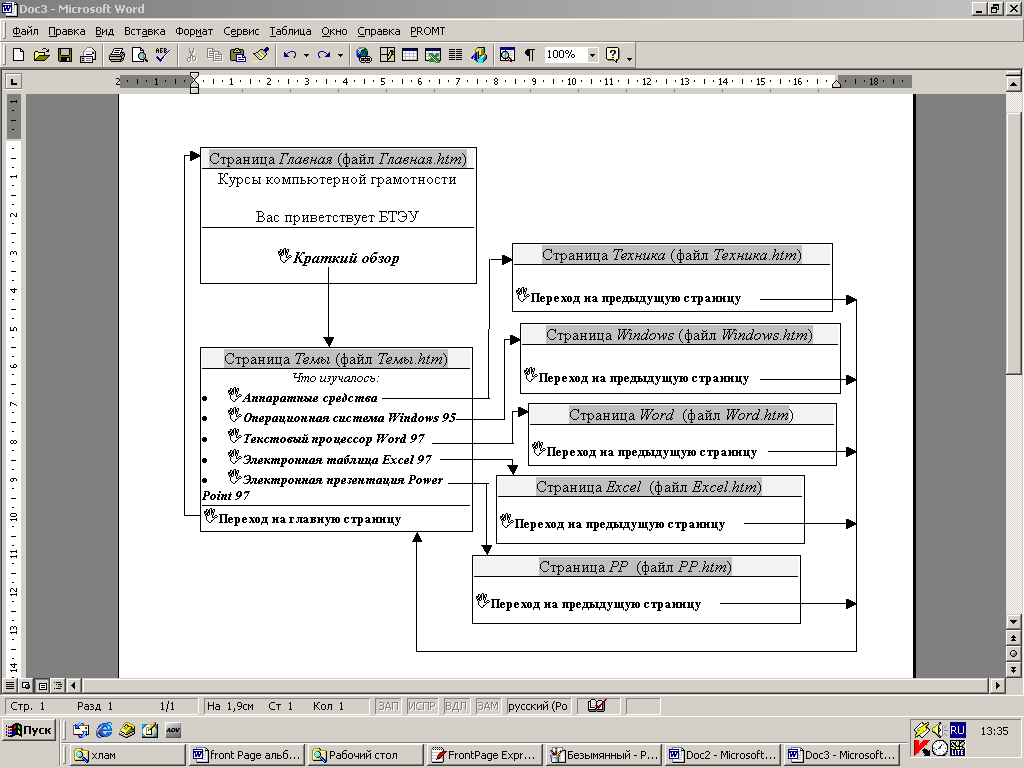
Task: Click the RU keyboard layout tray indicator
Action: [x=957, y=730]
